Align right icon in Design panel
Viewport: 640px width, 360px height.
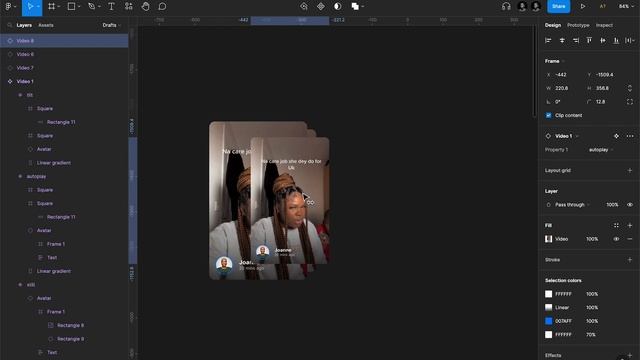pyautogui.click(x=576, y=40)
